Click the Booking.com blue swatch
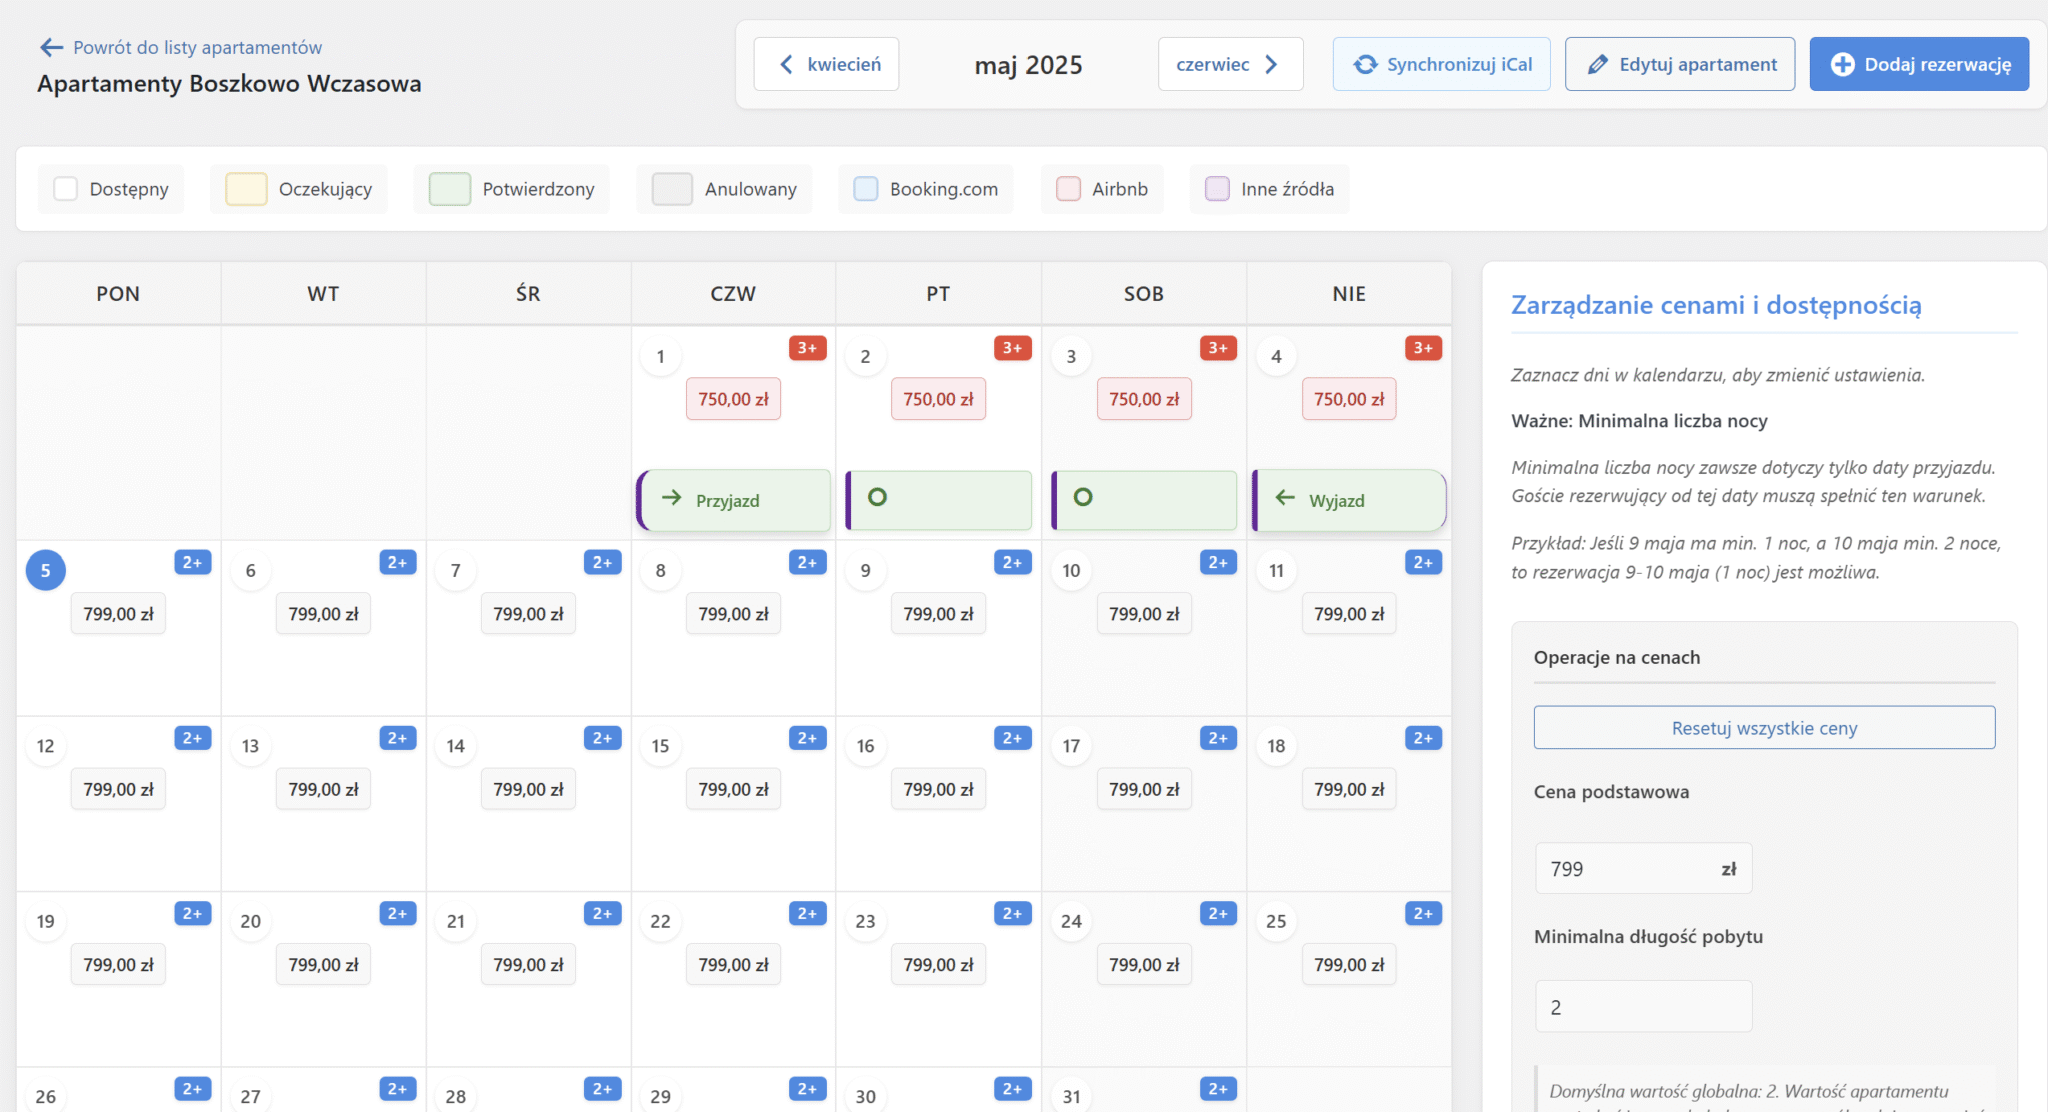 coord(866,189)
